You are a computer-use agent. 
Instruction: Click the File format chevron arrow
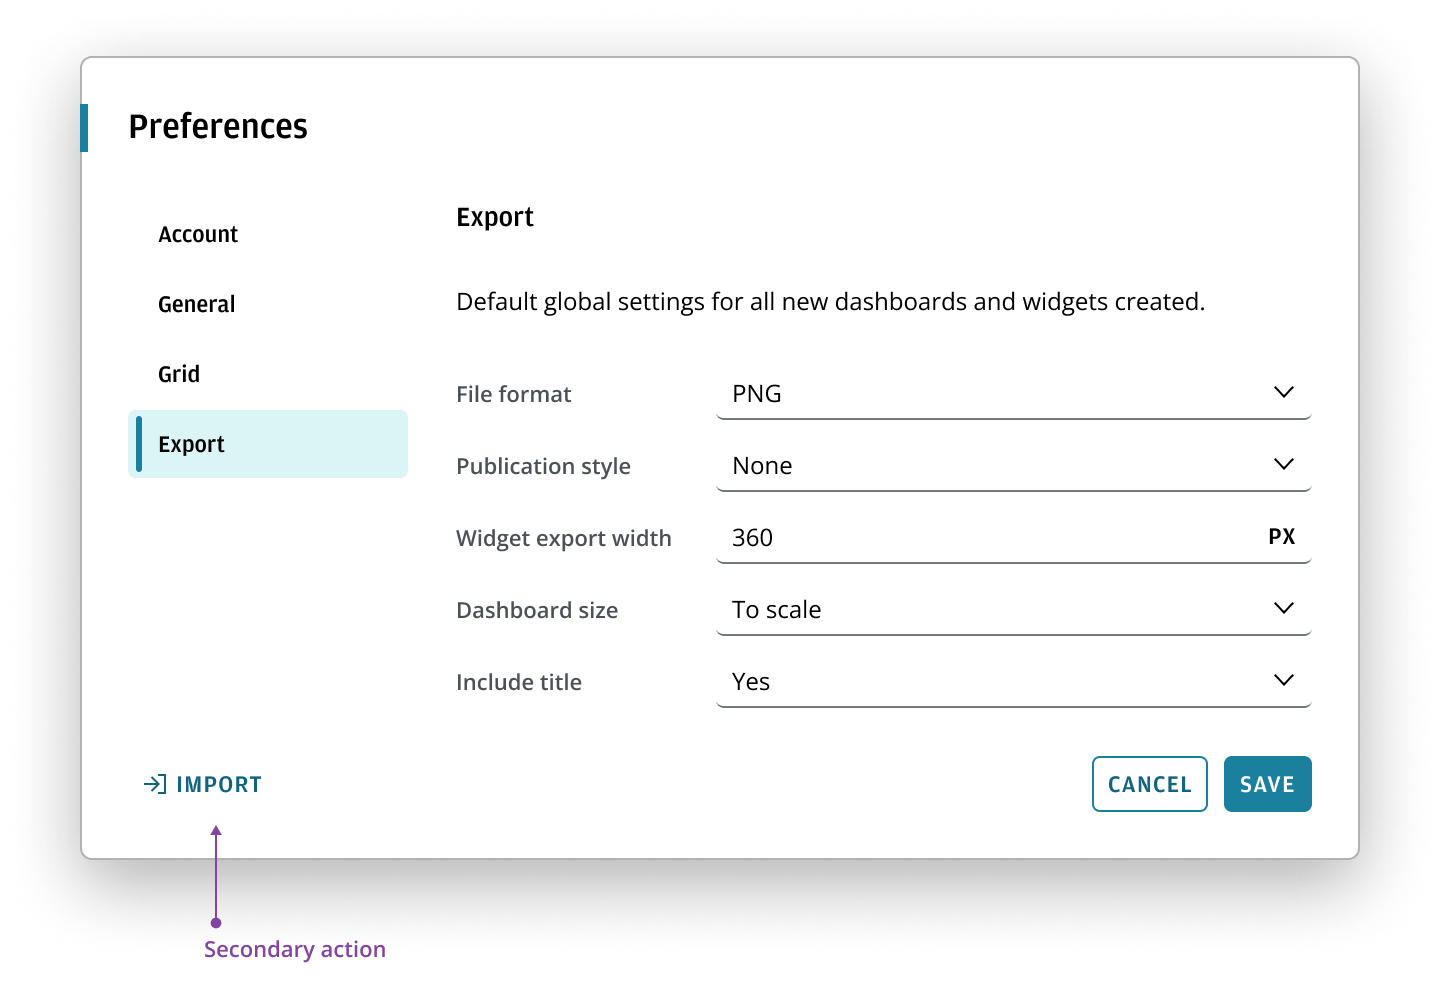[x=1284, y=392]
